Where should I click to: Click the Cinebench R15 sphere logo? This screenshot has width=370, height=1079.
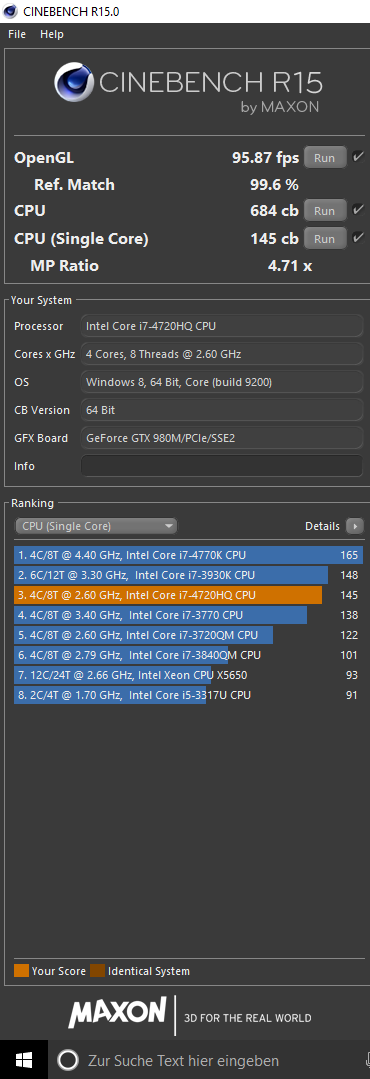tap(76, 84)
